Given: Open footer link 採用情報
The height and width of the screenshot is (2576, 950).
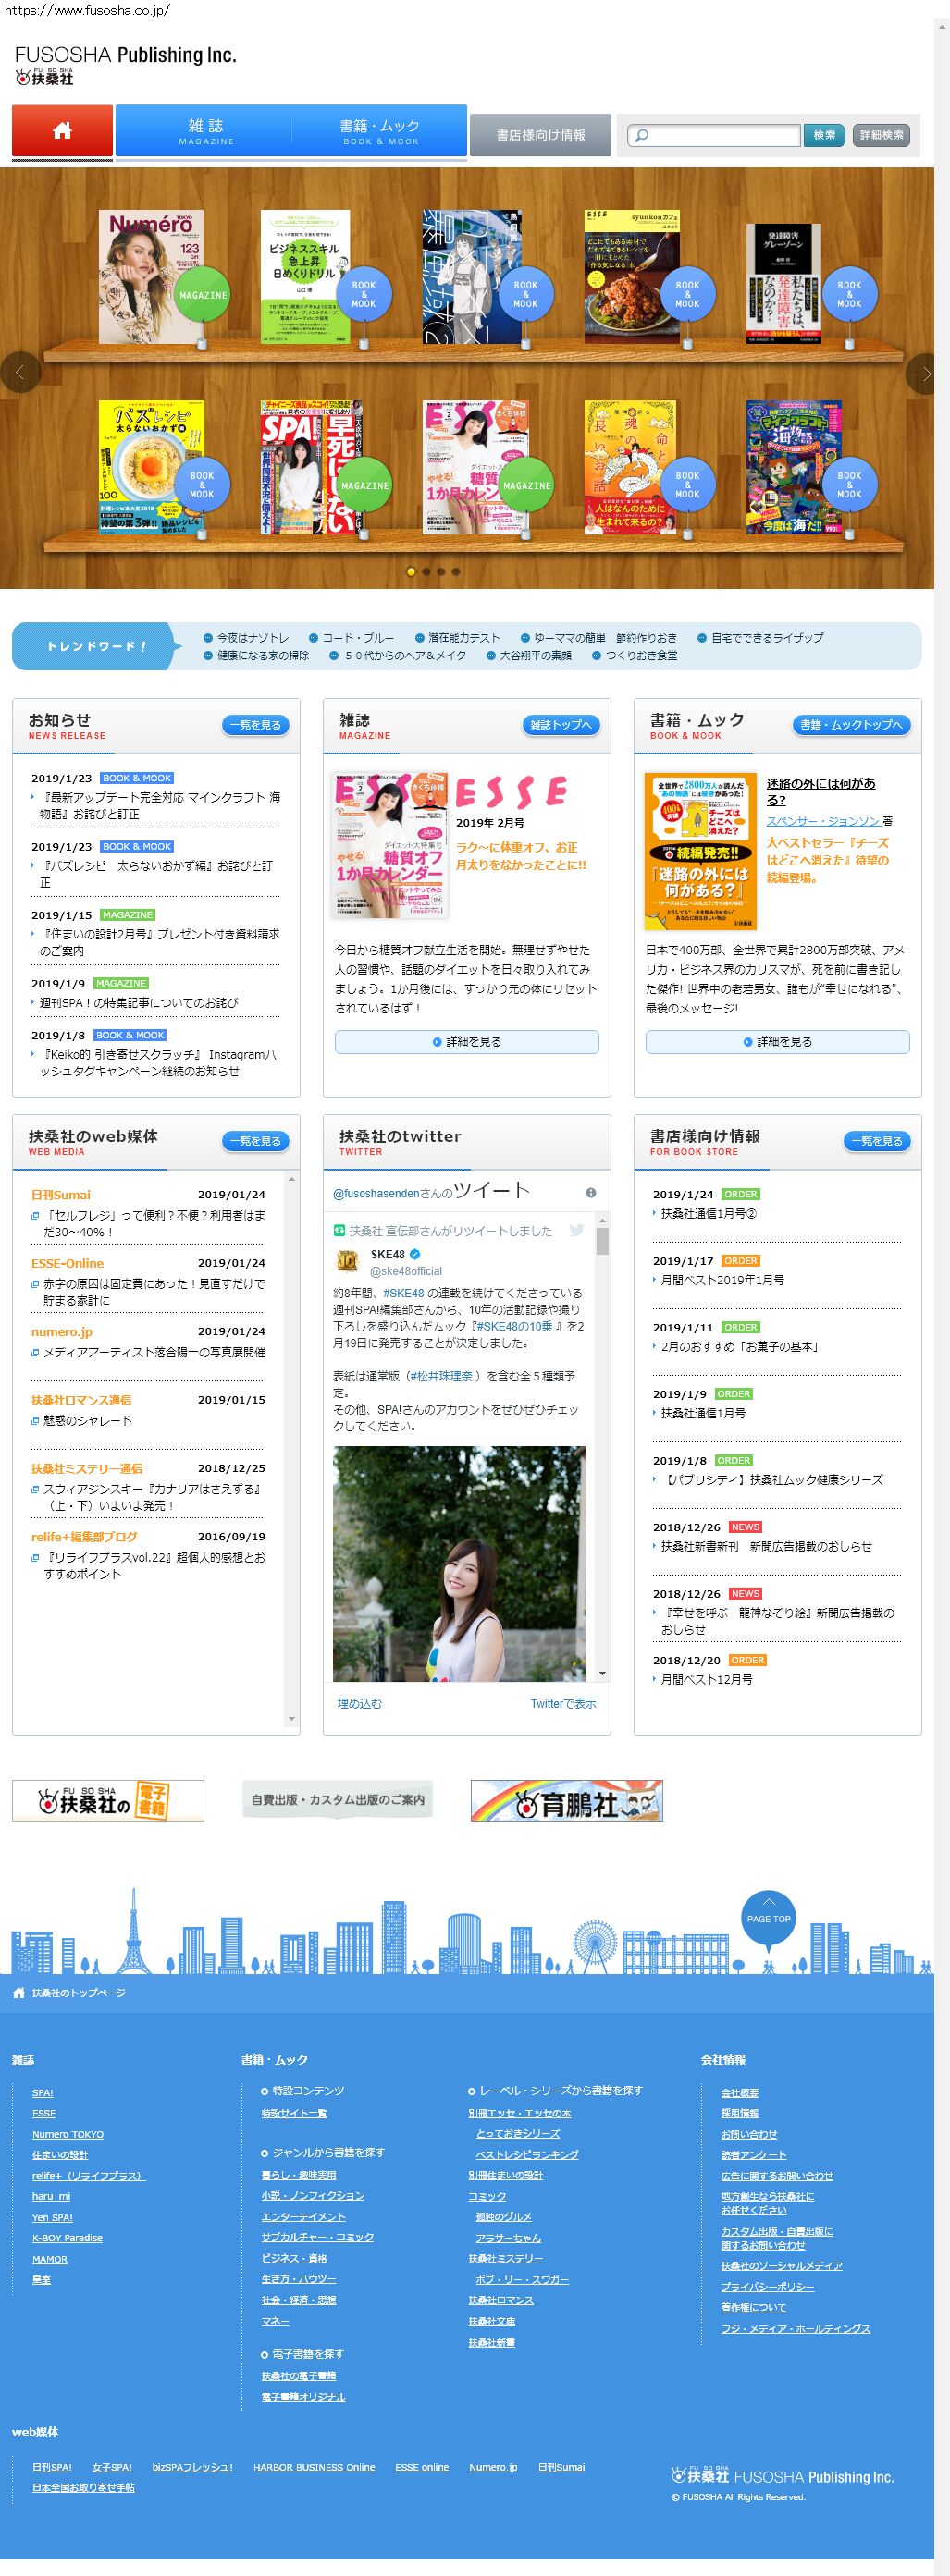Looking at the screenshot, I should (x=740, y=2113).
